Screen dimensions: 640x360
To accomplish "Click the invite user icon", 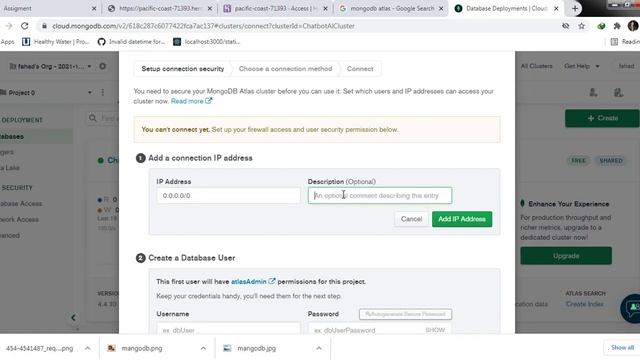I will [593, 93].
